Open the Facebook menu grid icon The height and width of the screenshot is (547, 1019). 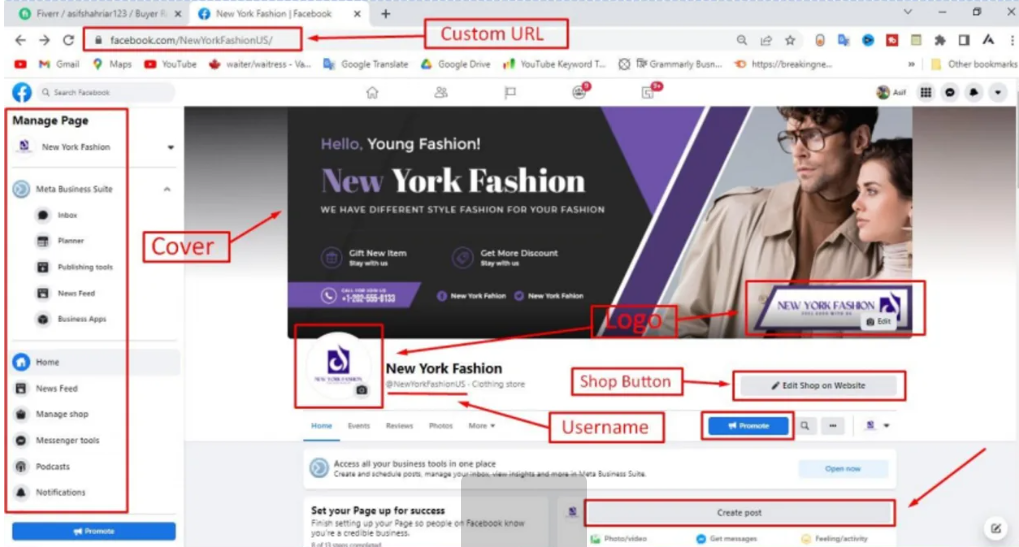tap(926, 93)
